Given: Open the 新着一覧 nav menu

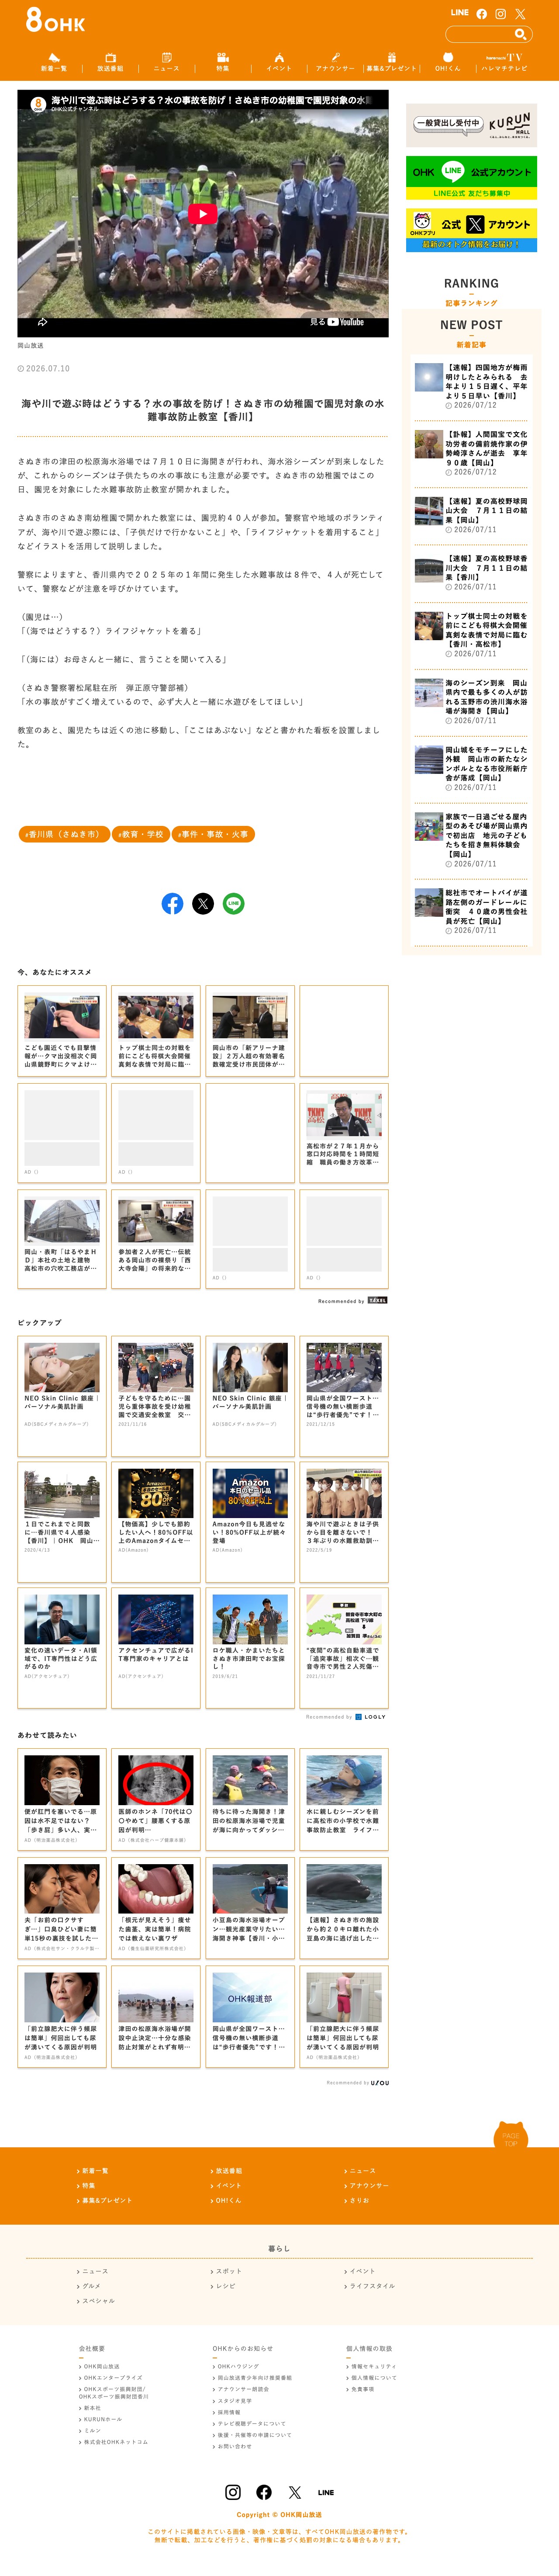Looking at the screenshot, I should [x=54, y=62].
